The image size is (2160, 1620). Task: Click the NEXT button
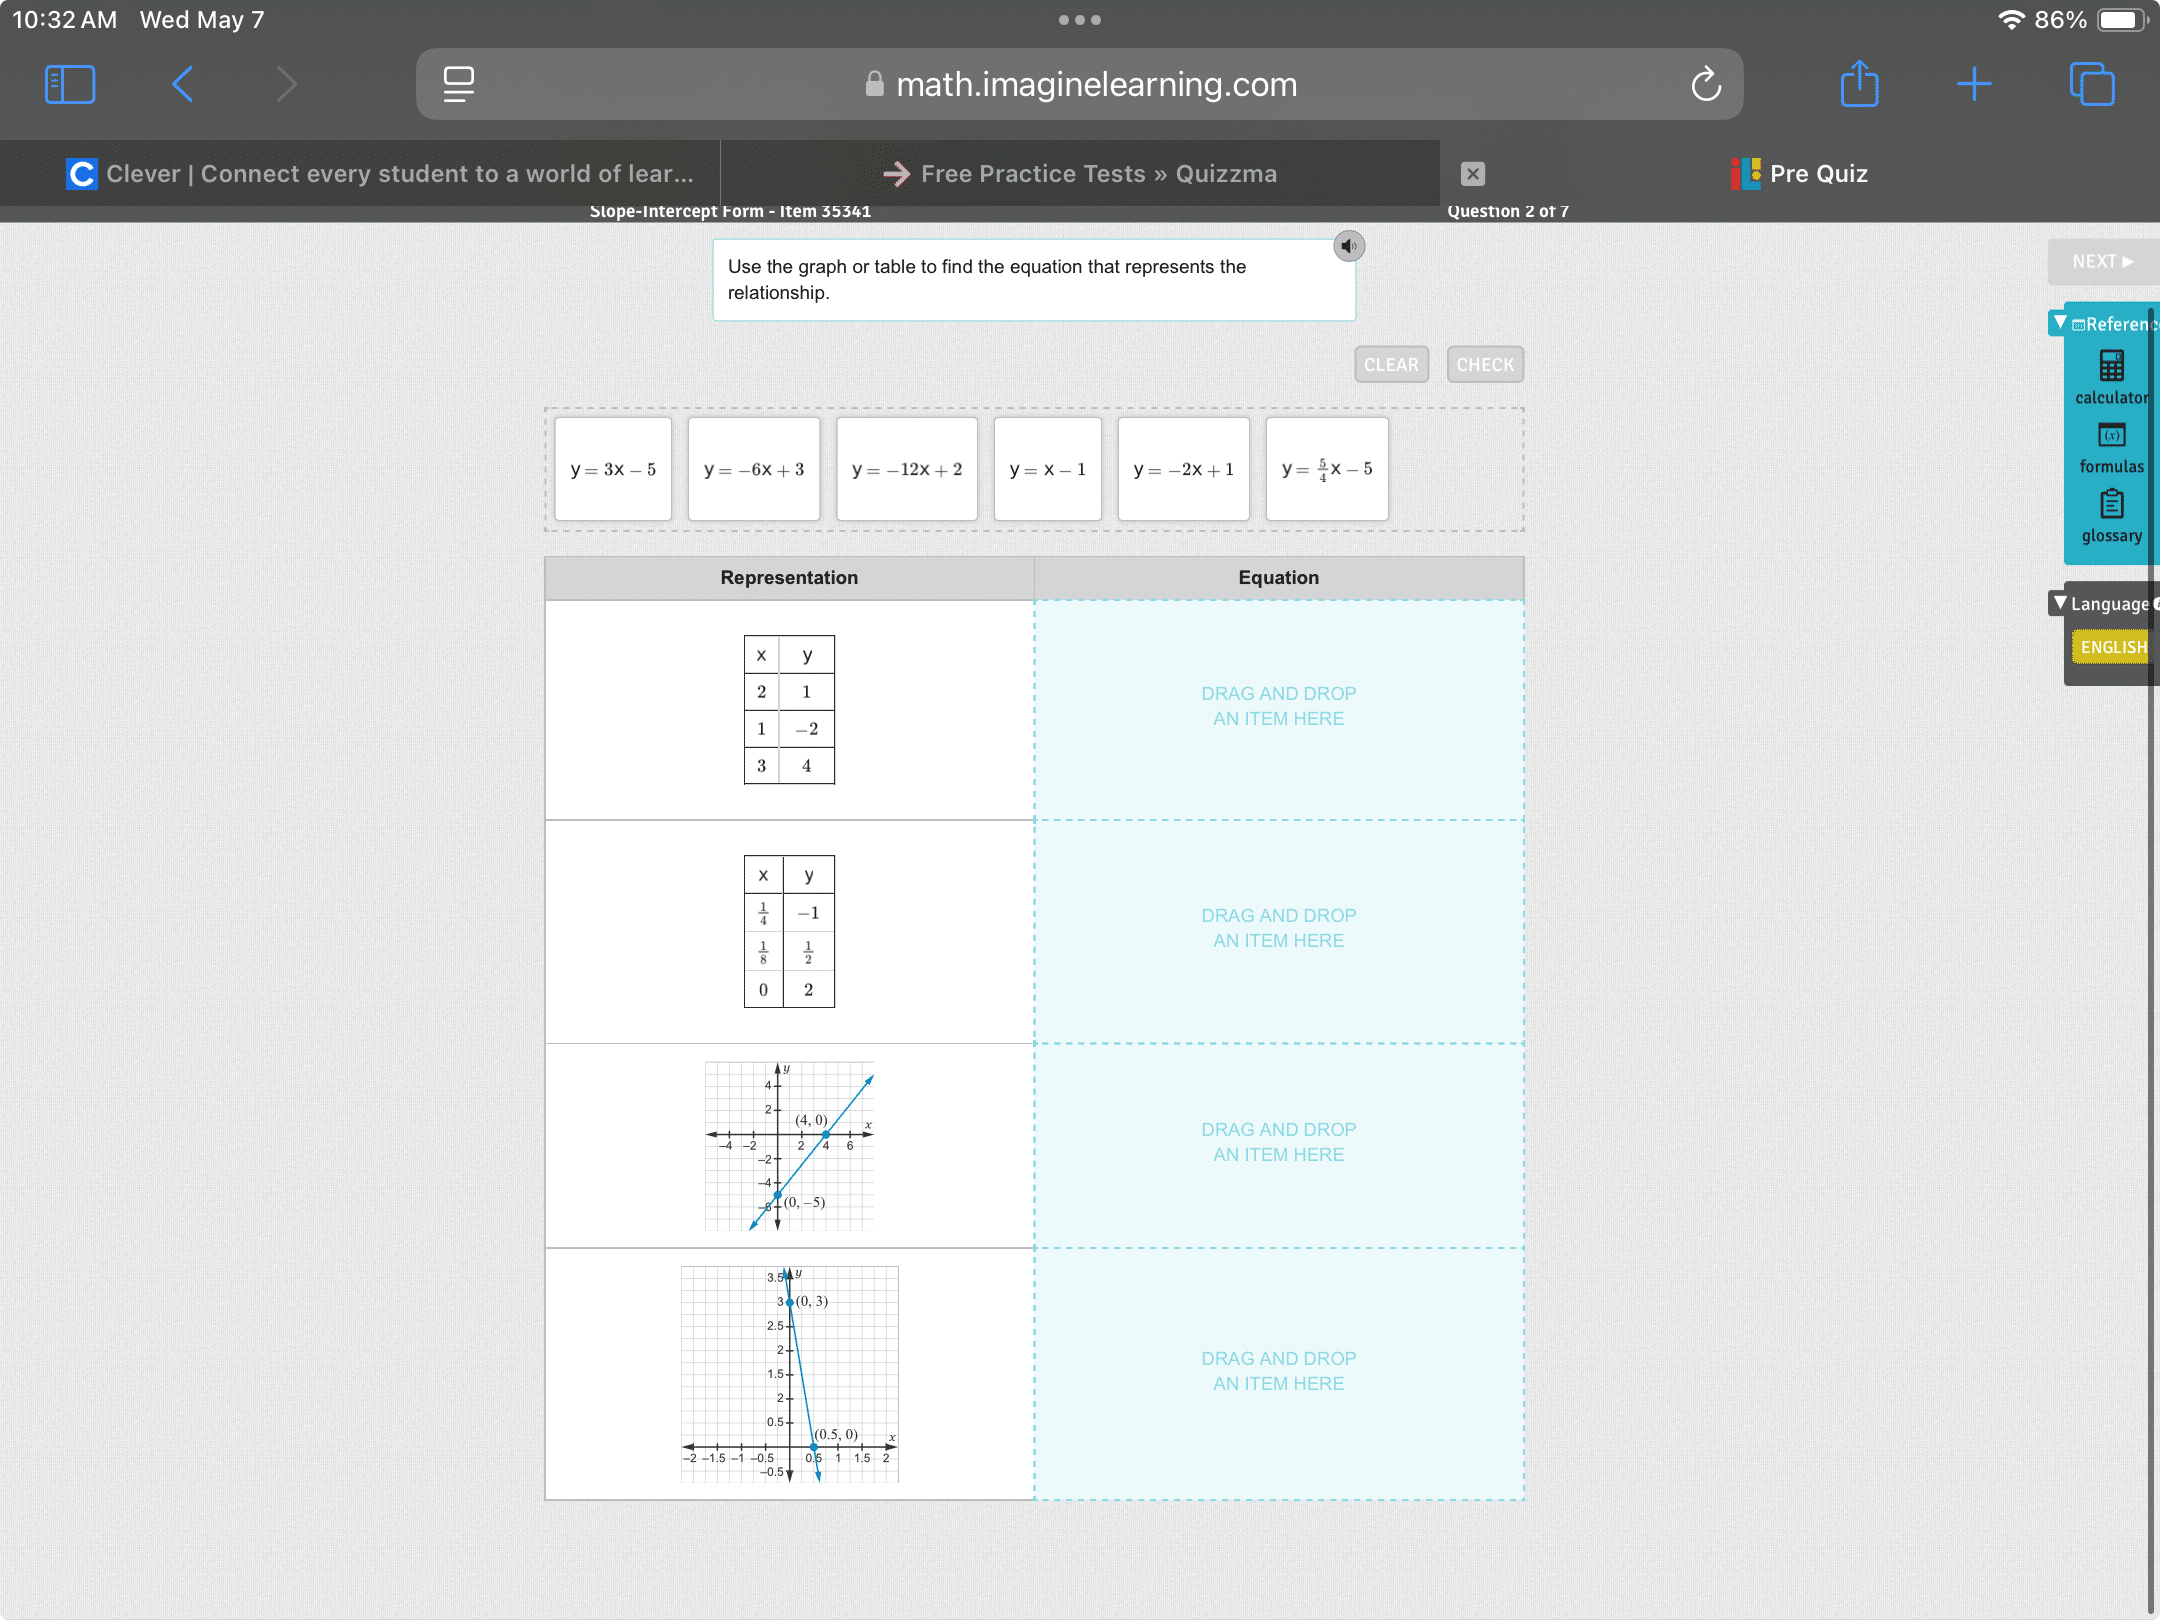2103,261
